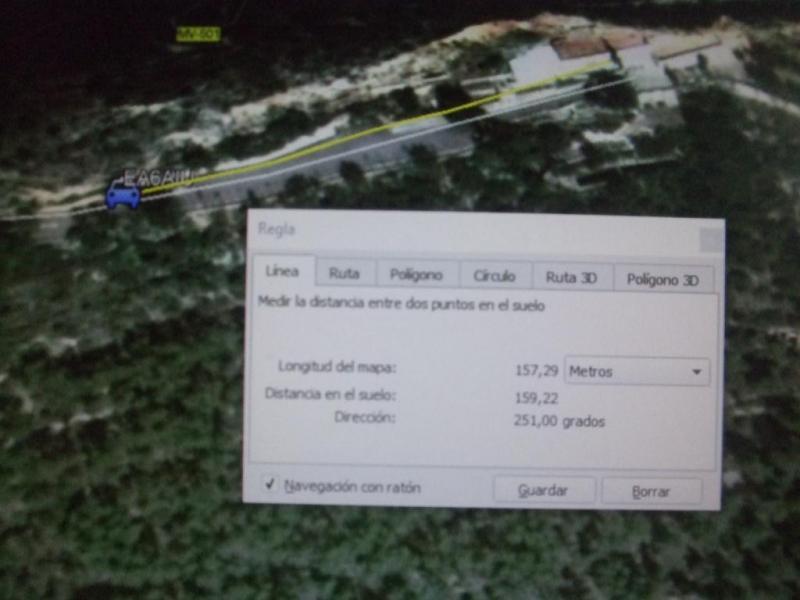Viewport: 800px width, 600px height.
Task: Switch to the Círculo tab
Action: click(494, 277)
